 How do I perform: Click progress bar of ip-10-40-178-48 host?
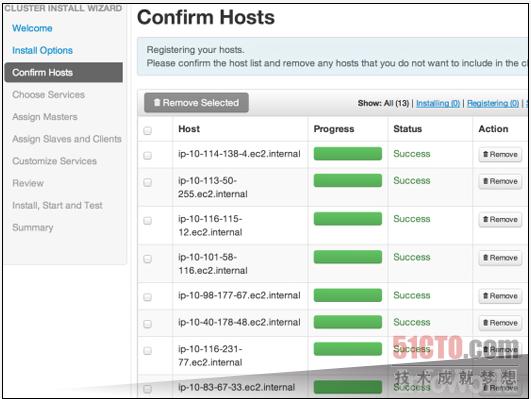[348, 322]
